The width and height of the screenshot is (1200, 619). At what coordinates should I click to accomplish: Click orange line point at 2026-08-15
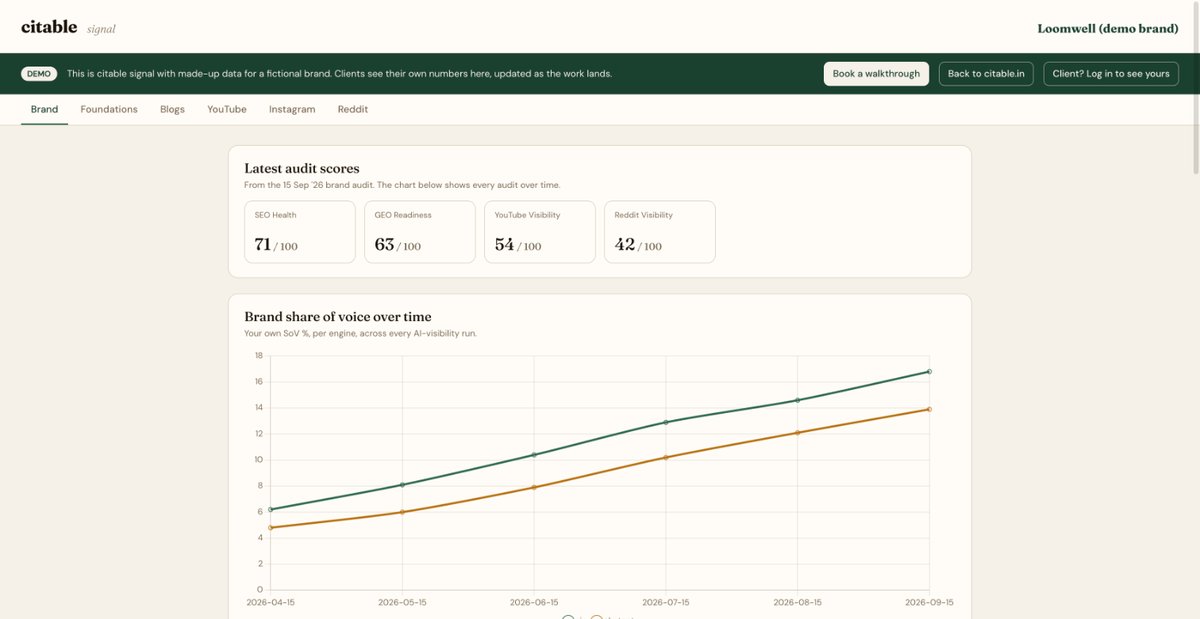coord(798,433)
